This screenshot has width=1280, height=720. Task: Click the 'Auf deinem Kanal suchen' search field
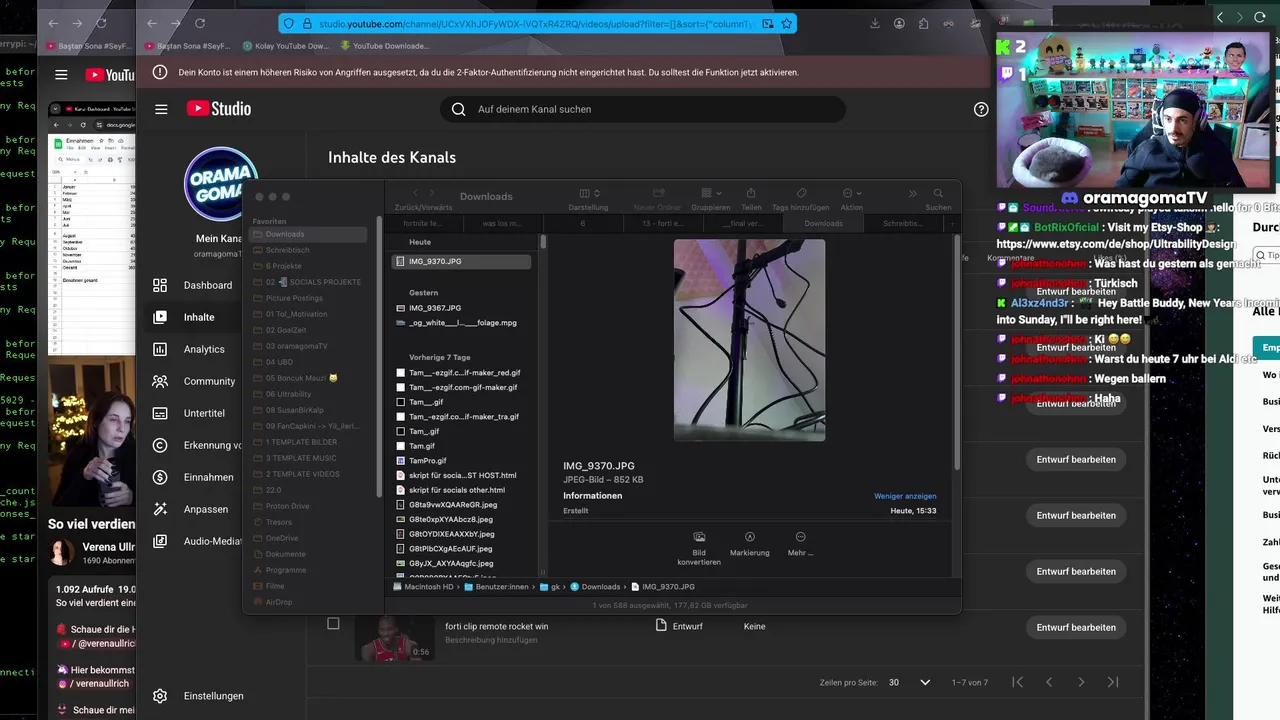pos(643,109)
